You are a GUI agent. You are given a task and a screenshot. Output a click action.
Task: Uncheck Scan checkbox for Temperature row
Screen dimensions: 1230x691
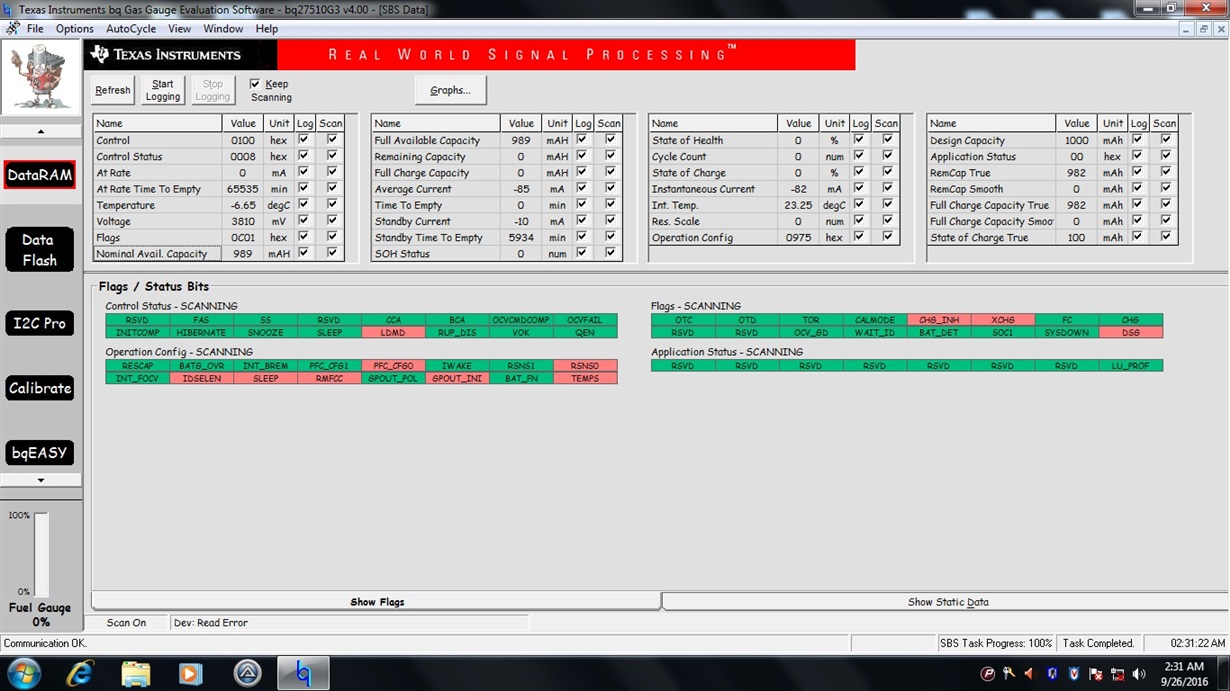pos(332,205)
